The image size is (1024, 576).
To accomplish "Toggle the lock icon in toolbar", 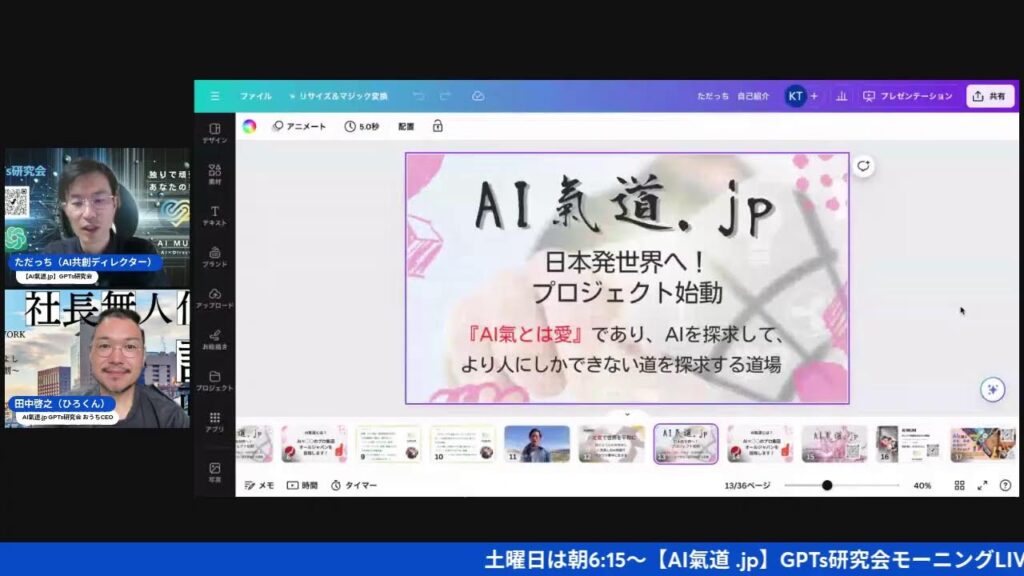I will pos(437,126).
